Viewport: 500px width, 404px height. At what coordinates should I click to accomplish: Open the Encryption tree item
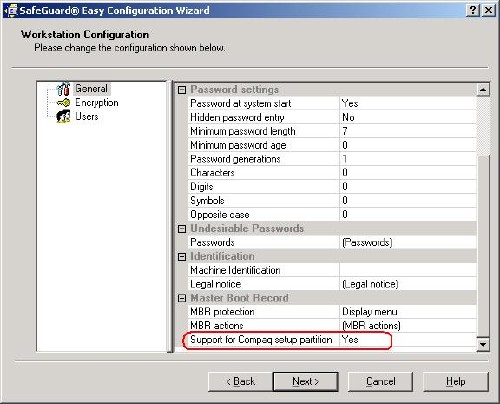[97, 103]
